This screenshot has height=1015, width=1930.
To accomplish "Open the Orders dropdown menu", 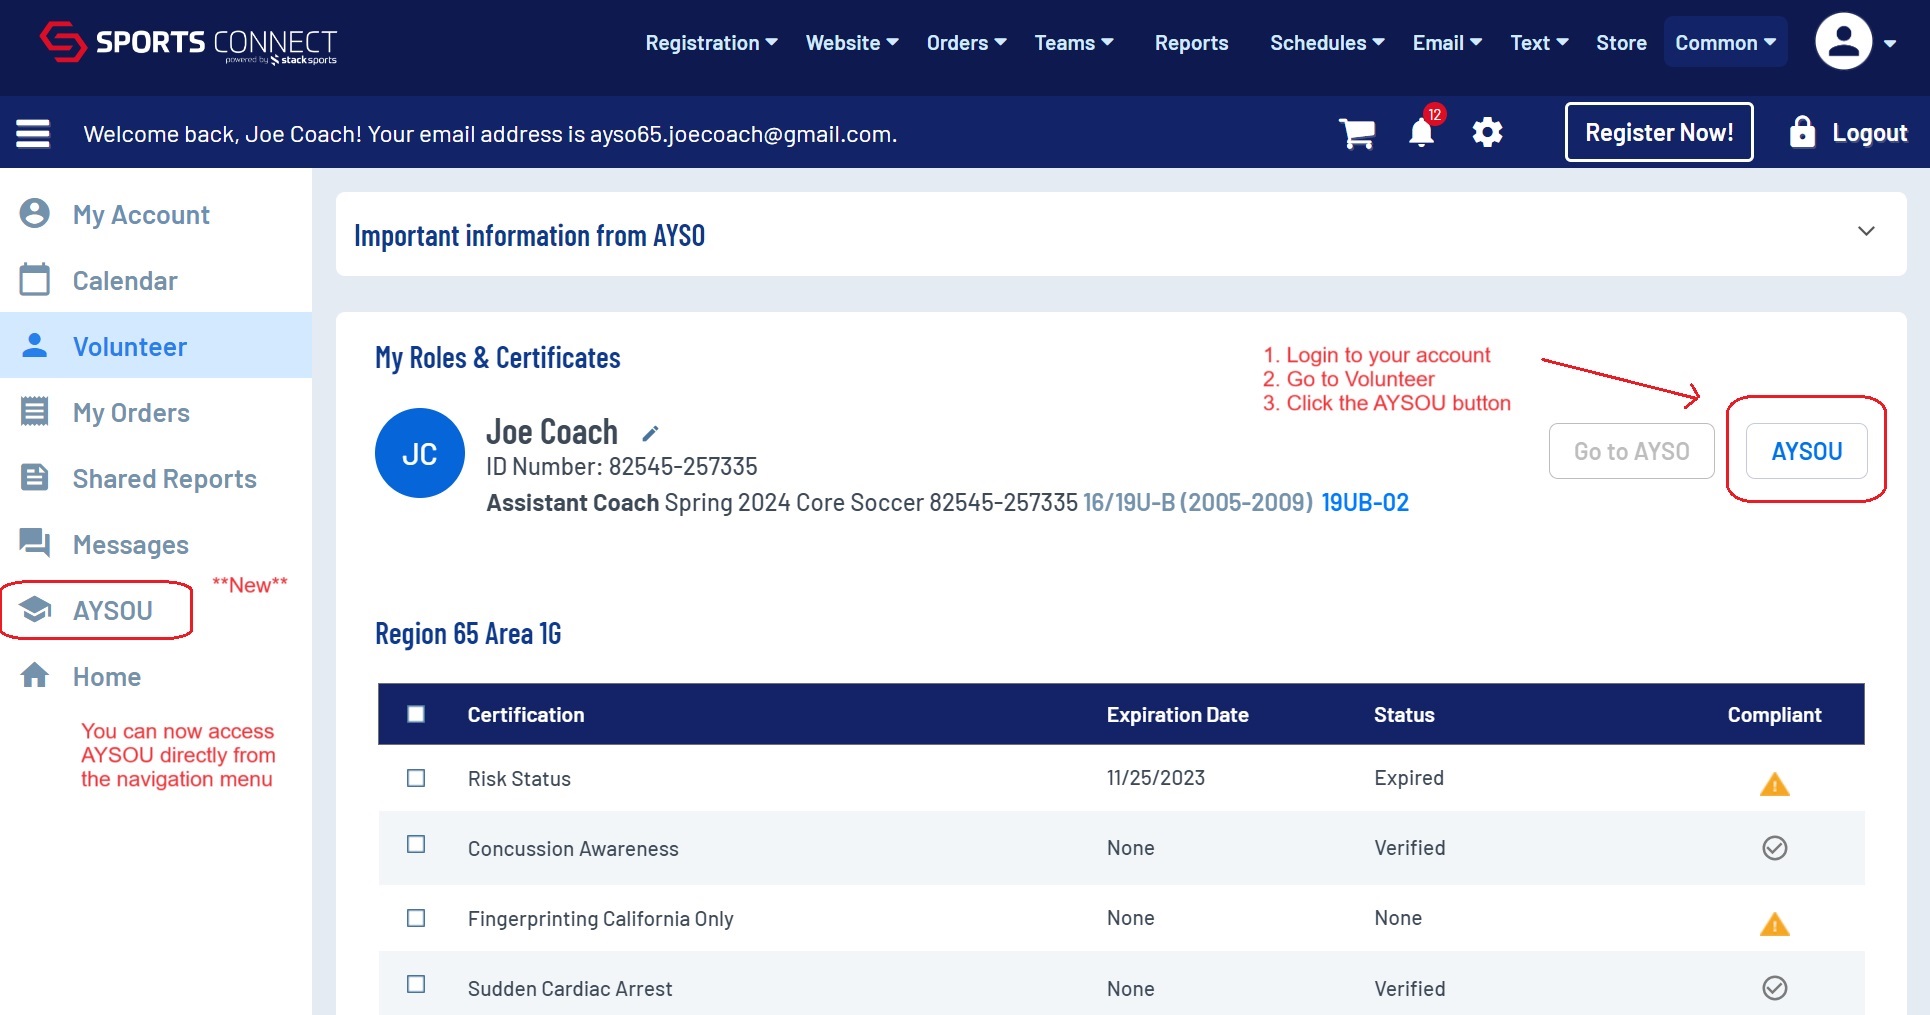I will (x=966, y=43).
